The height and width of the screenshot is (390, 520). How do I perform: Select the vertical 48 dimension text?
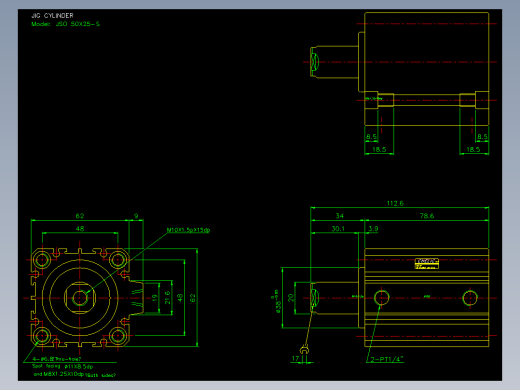click(180, 298)
